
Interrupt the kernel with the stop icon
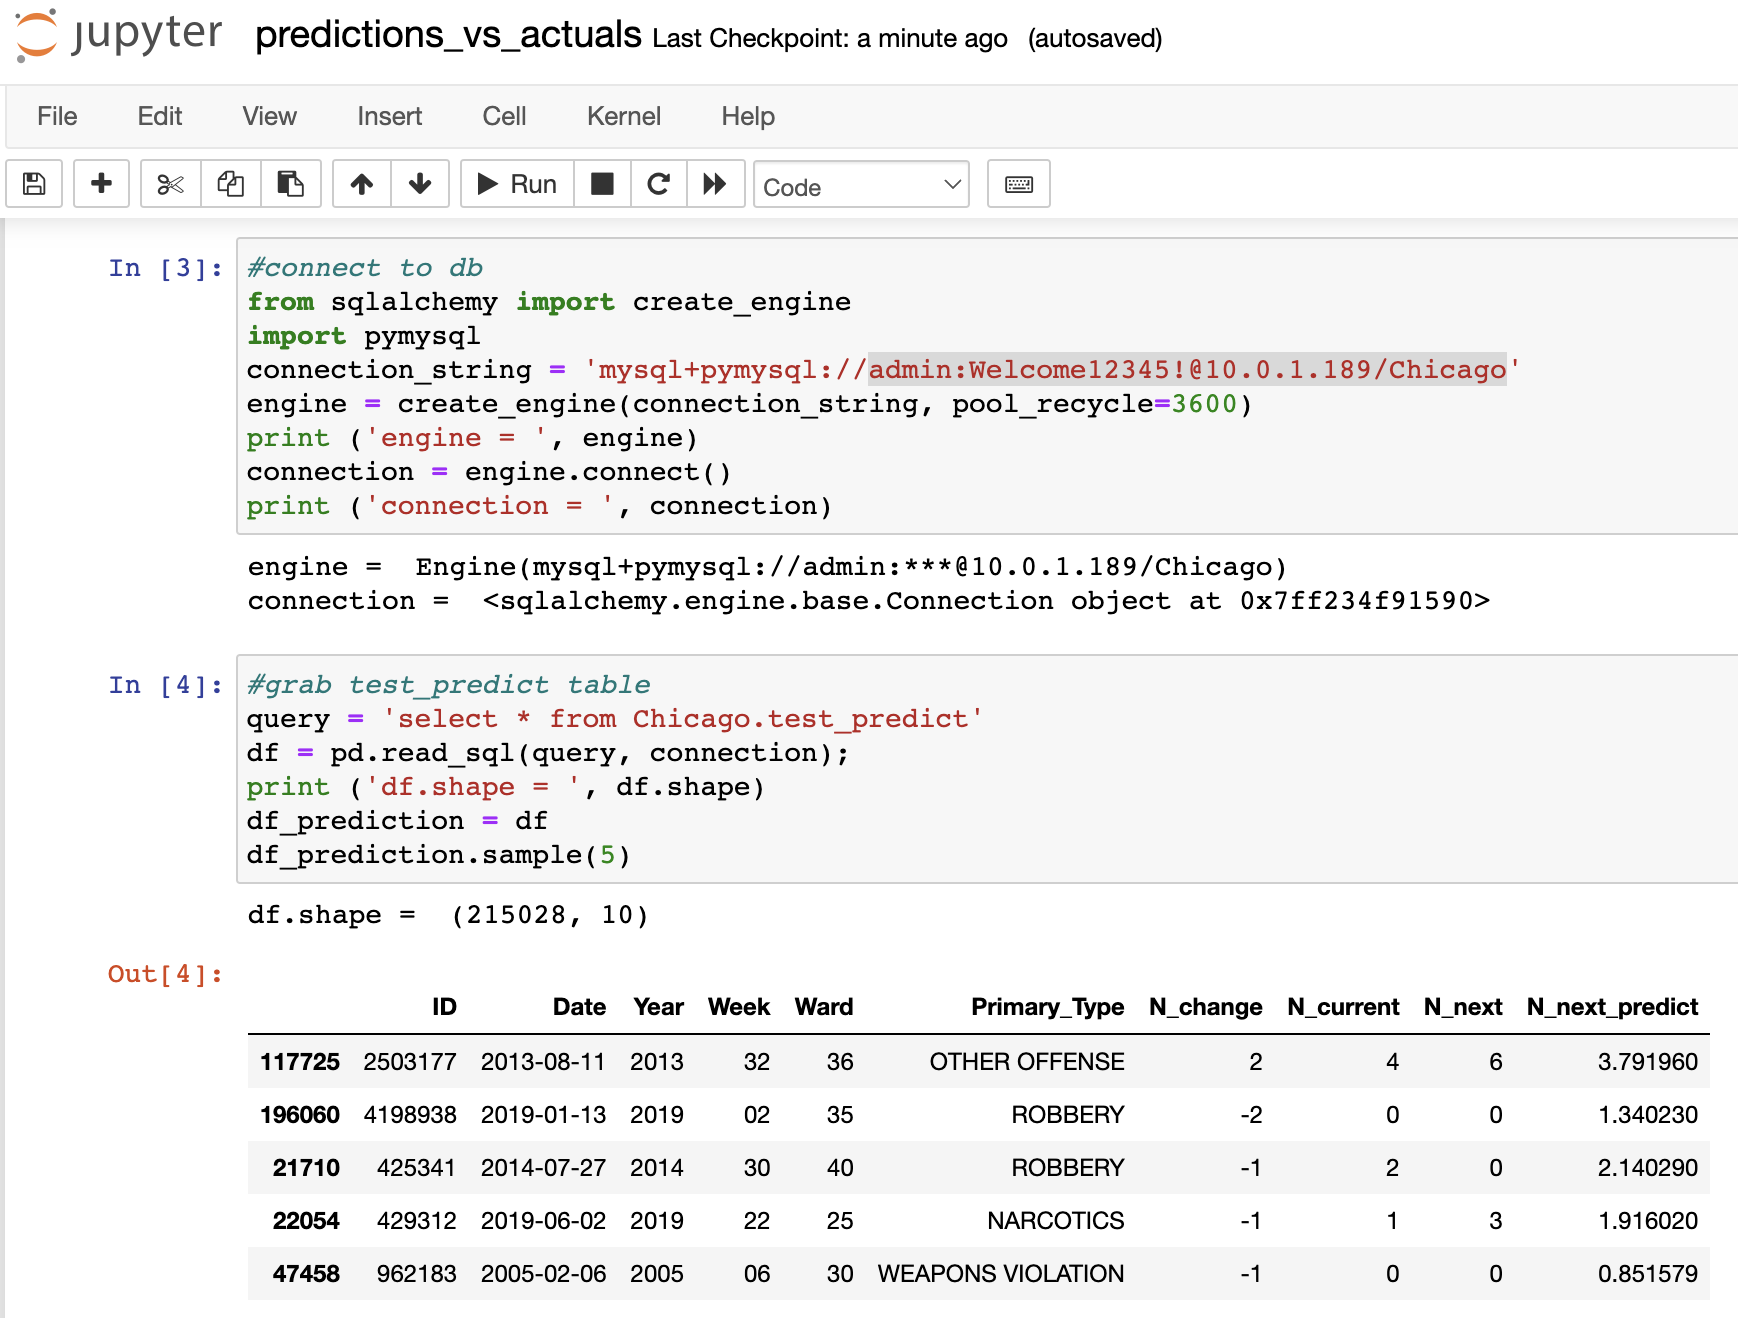(x=602, y=184)
